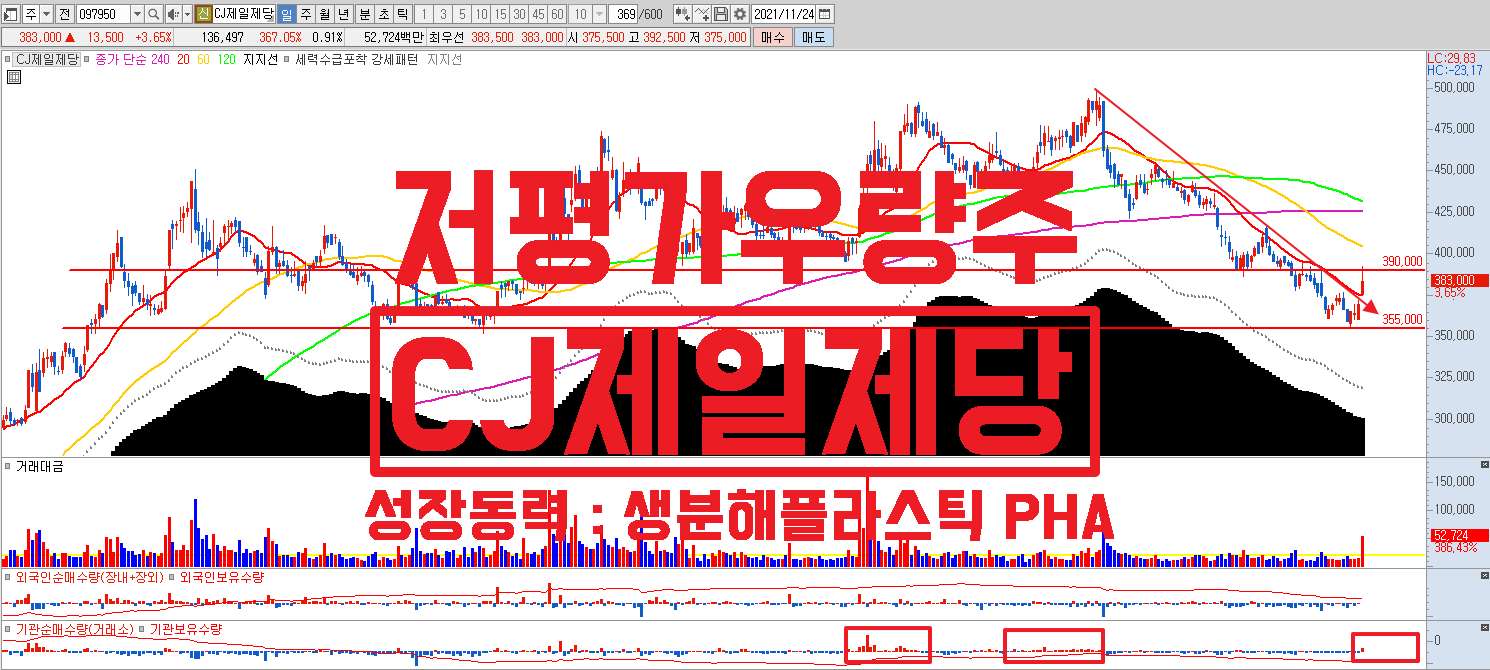1490x670 pixels.
Task: Click the 전 button beside stock code
Action: 64,14
